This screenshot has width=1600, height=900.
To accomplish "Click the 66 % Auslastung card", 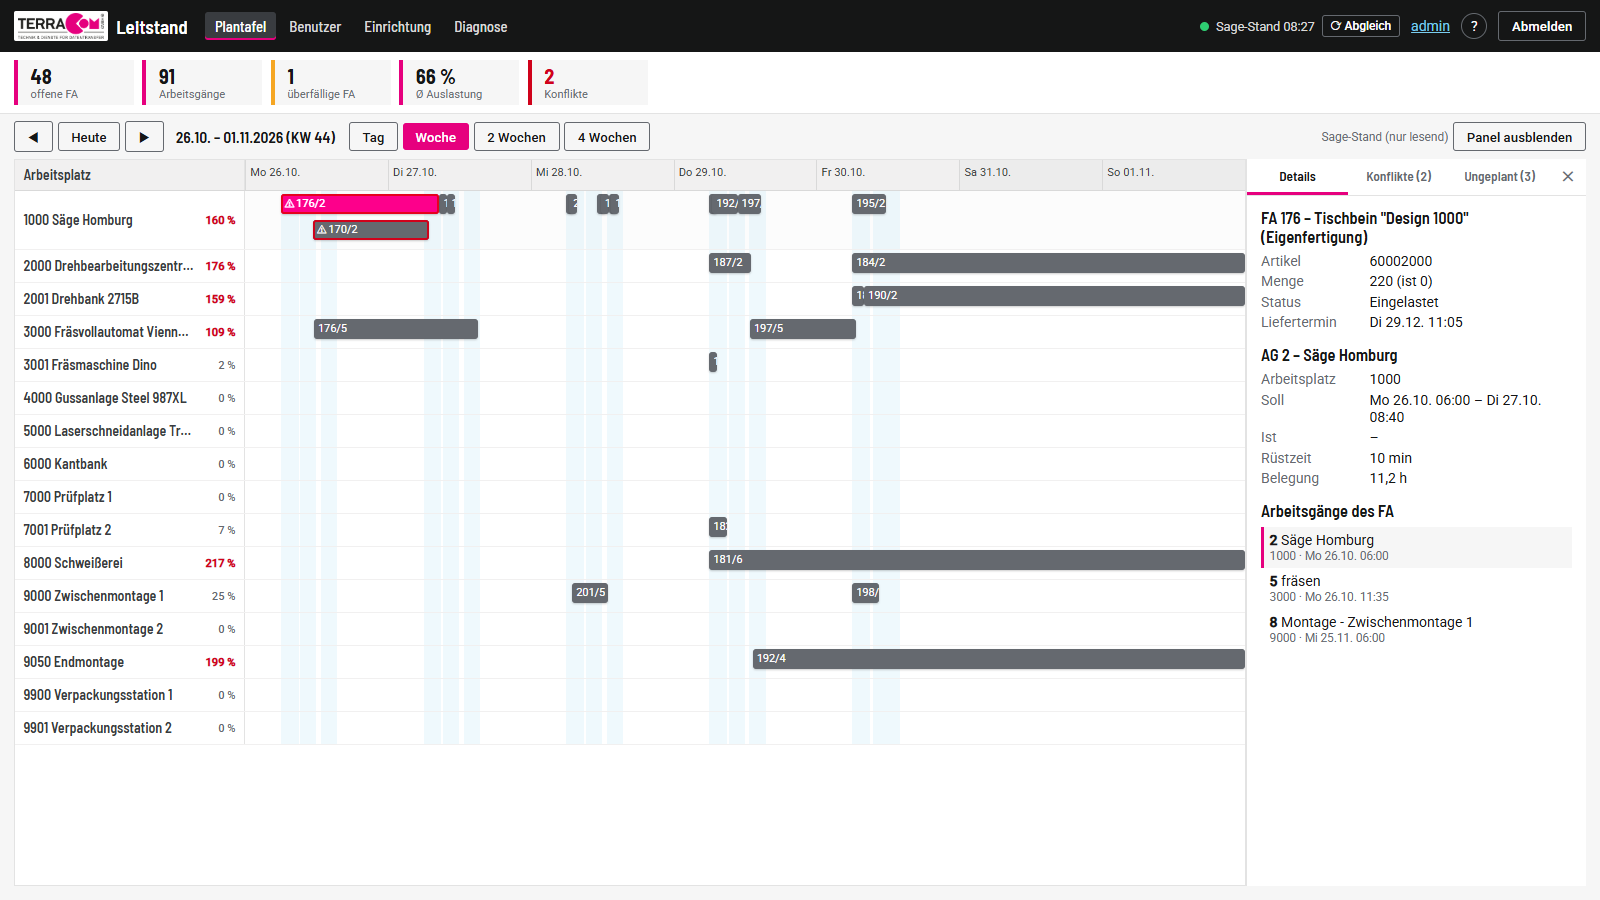I will (459, 83).
